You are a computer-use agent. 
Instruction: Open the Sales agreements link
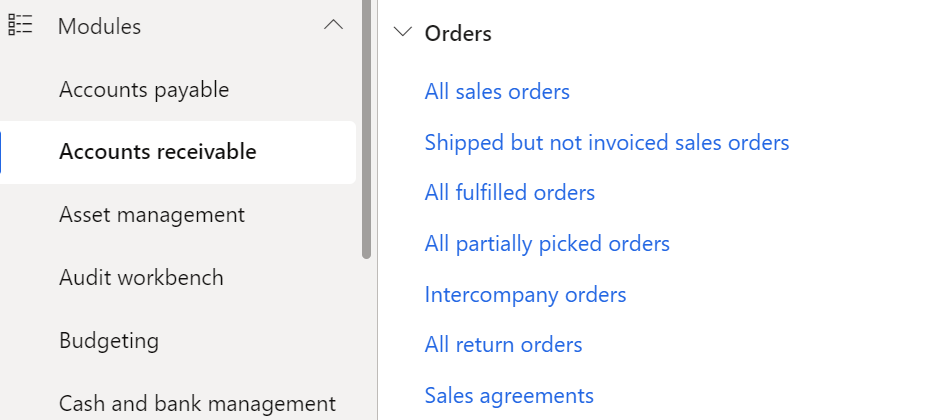(x=509, y=395)
